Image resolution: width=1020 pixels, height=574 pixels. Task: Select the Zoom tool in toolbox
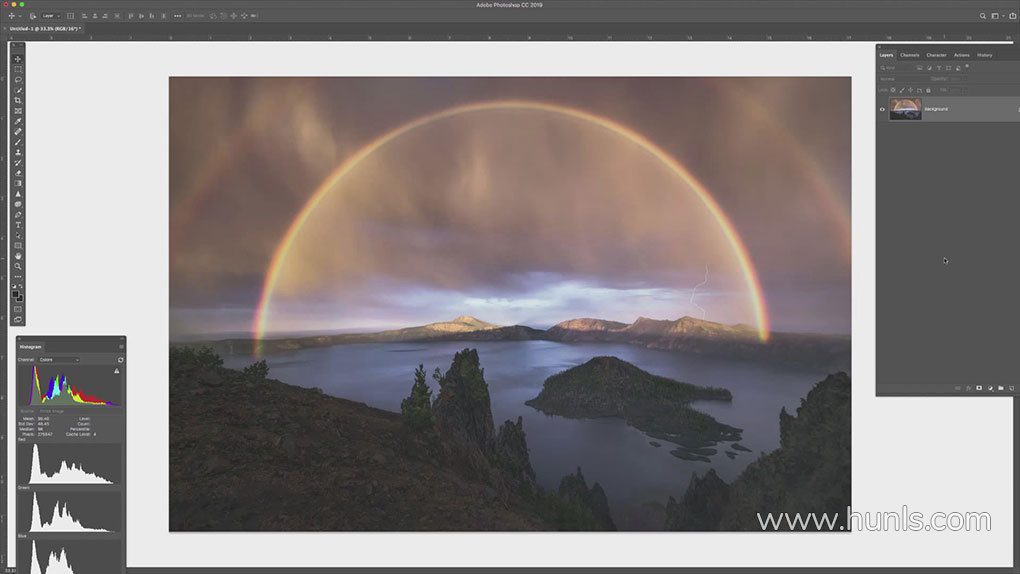coord(18,267)
